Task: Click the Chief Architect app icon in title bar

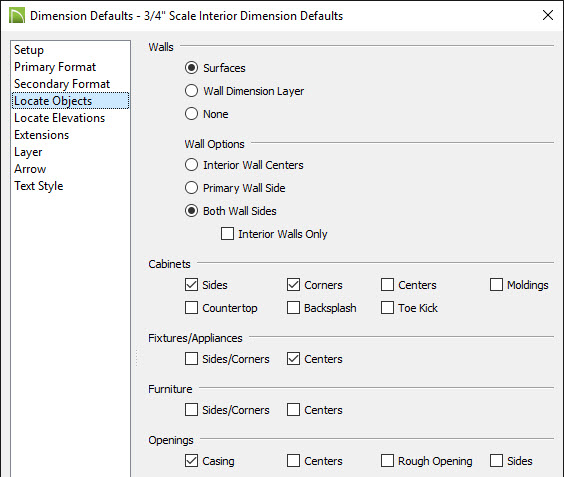Action: [x=17, y=15]
